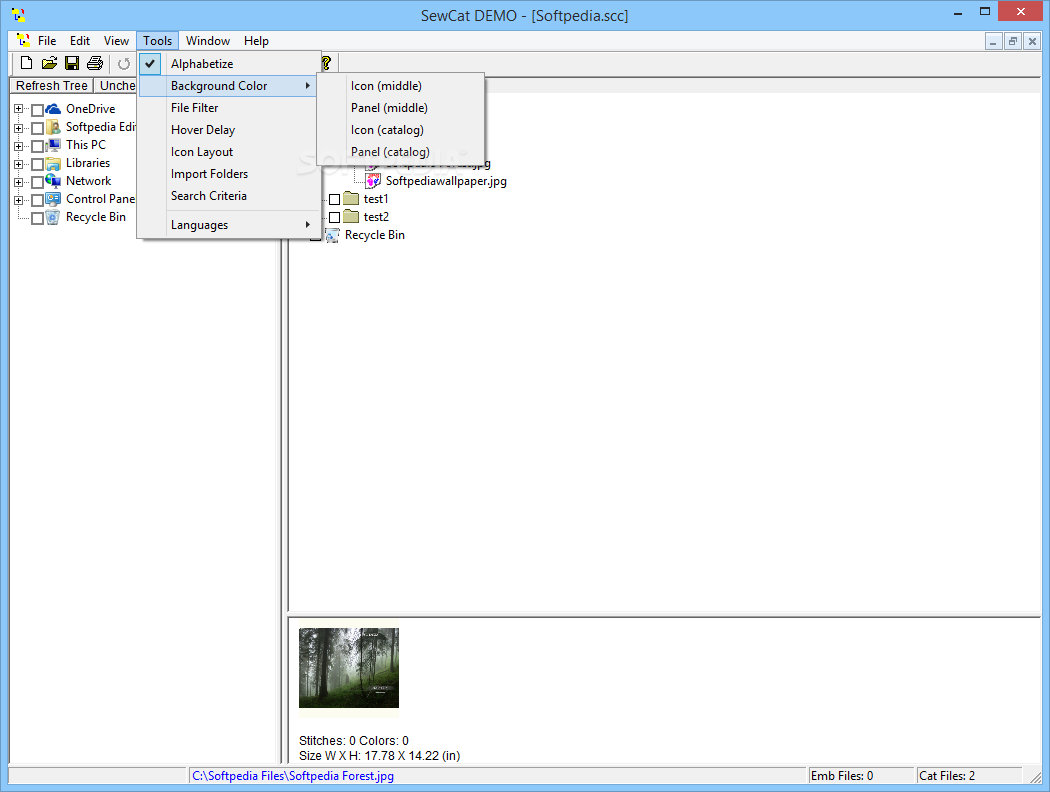
Task: Check the Libraries checkbox
Action: point(38,164)
